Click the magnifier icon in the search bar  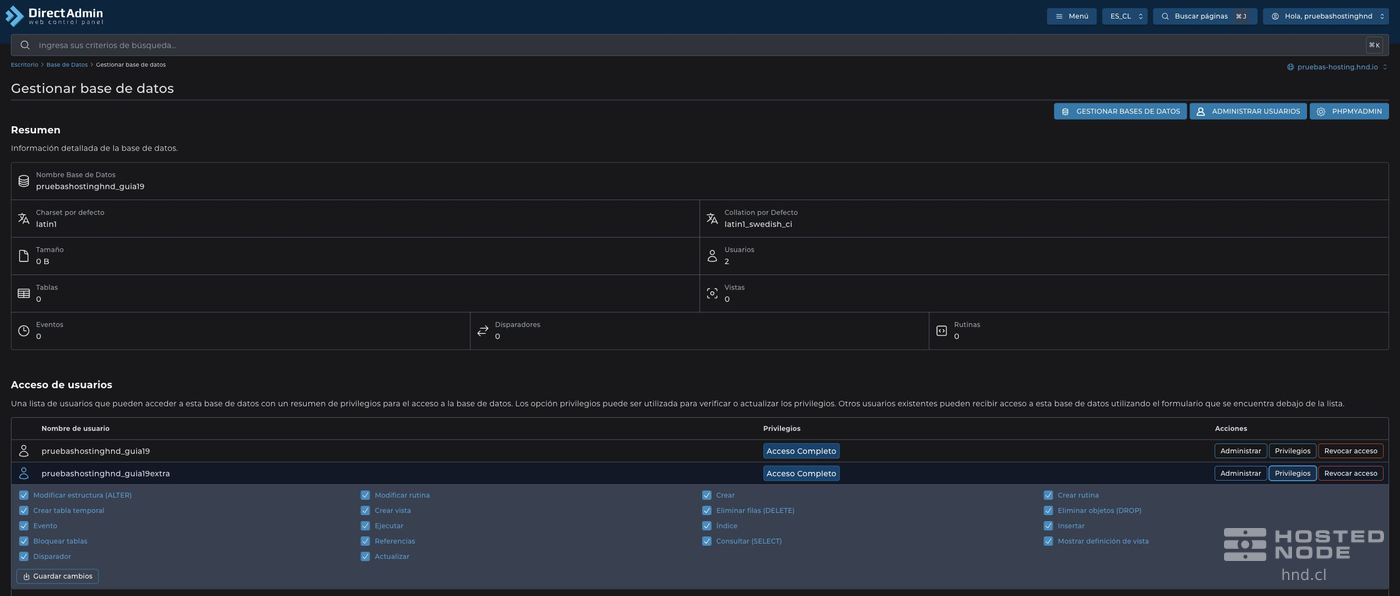(25, 45)
